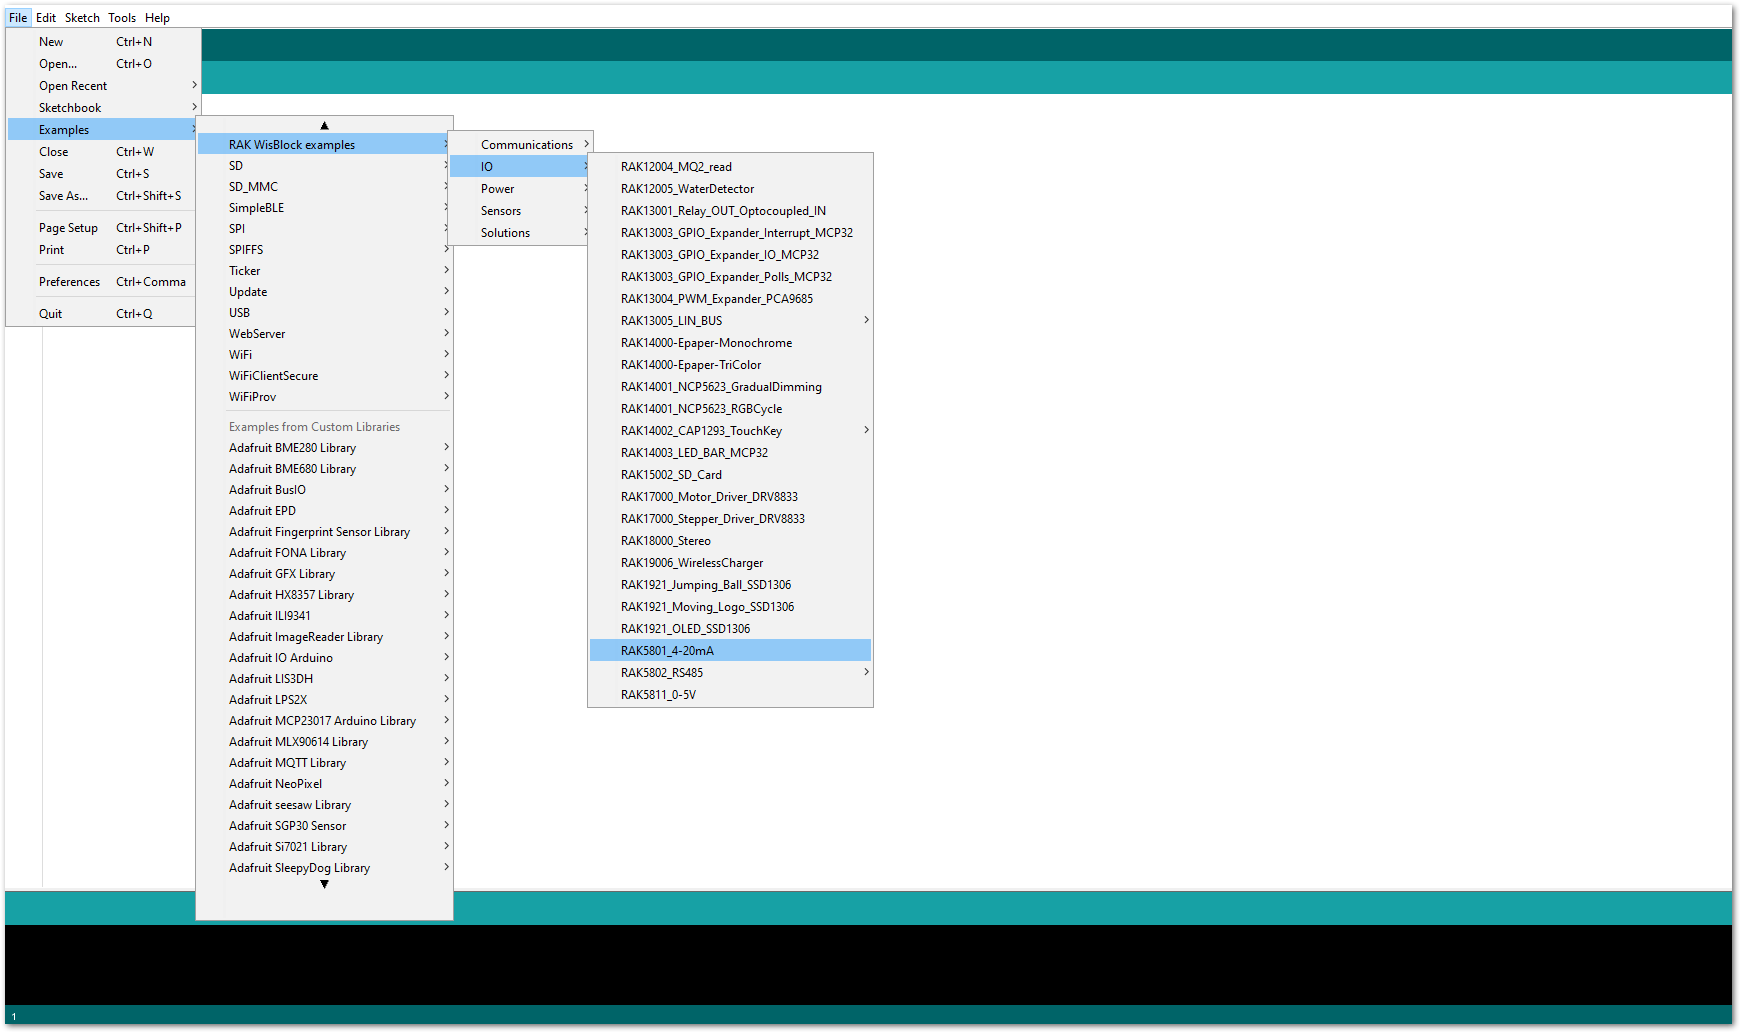Expand the RAK13005_LIN_BUS submenu

[730, 321]
